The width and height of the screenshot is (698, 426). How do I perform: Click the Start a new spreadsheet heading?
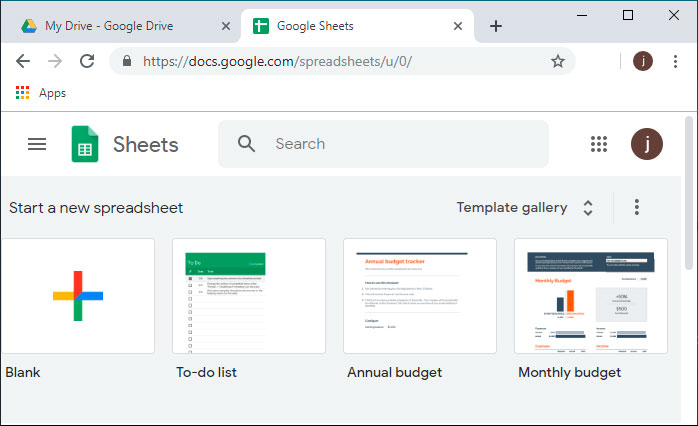coord(96,208)
